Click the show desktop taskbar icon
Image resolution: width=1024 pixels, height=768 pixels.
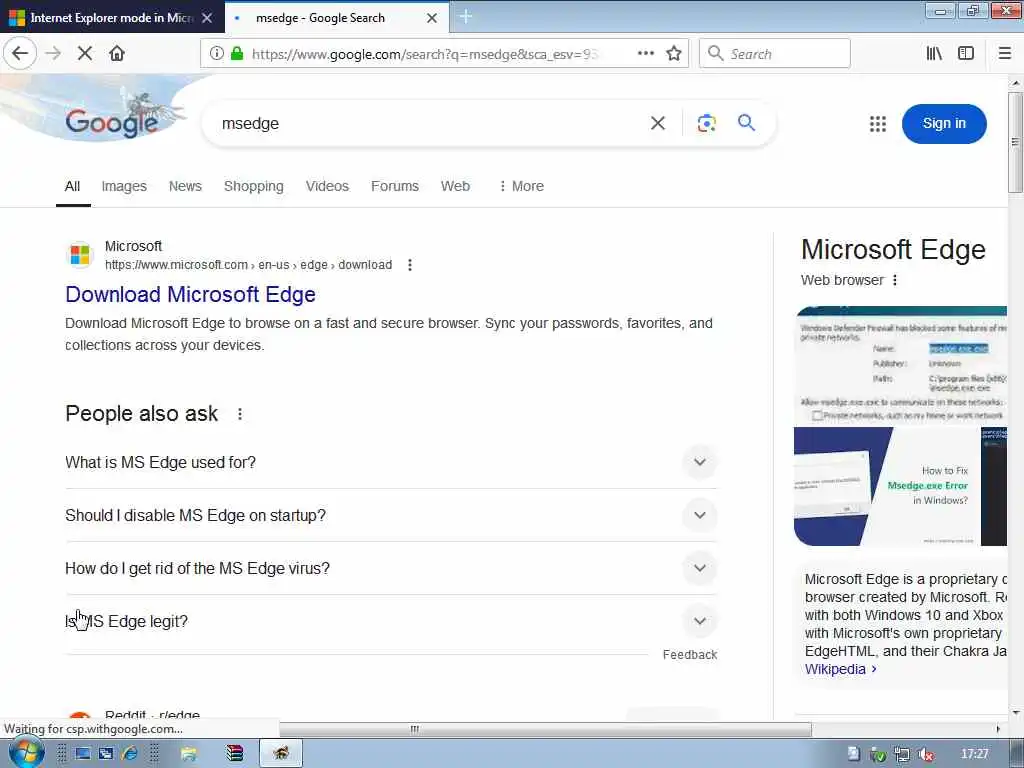[x=82, y=754]
